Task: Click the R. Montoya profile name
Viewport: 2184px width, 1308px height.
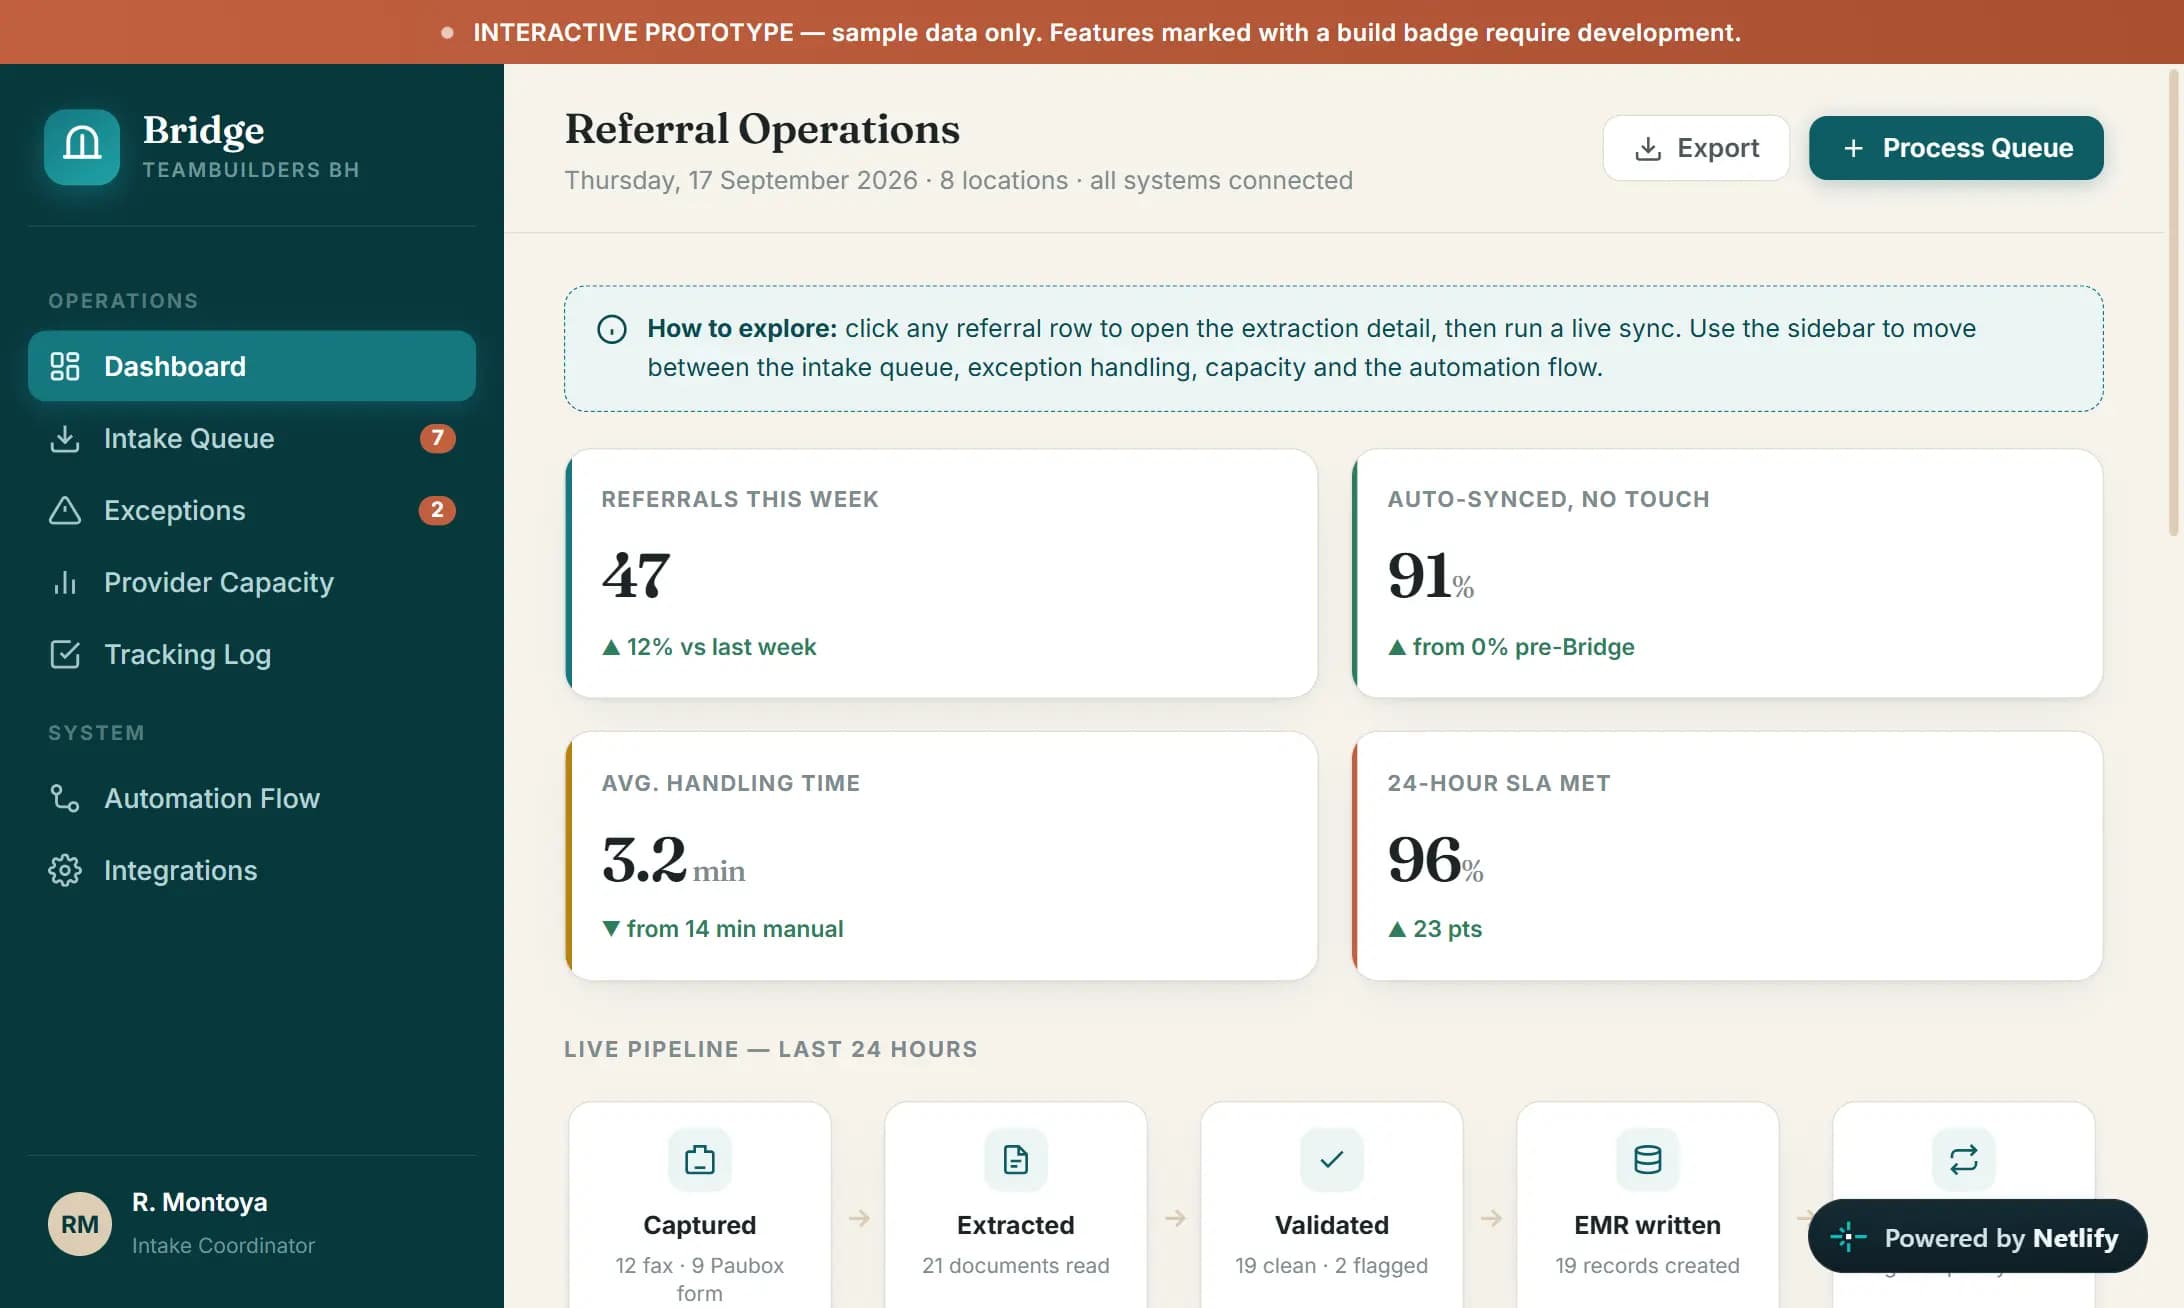Action: click(200, 1202)
